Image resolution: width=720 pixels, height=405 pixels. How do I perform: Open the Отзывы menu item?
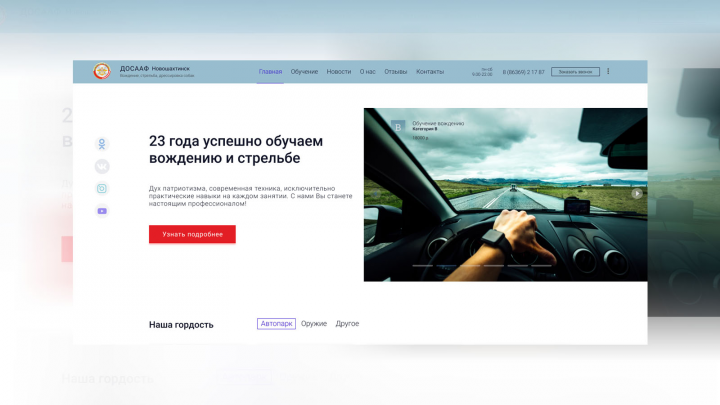[x=395, y=72]
